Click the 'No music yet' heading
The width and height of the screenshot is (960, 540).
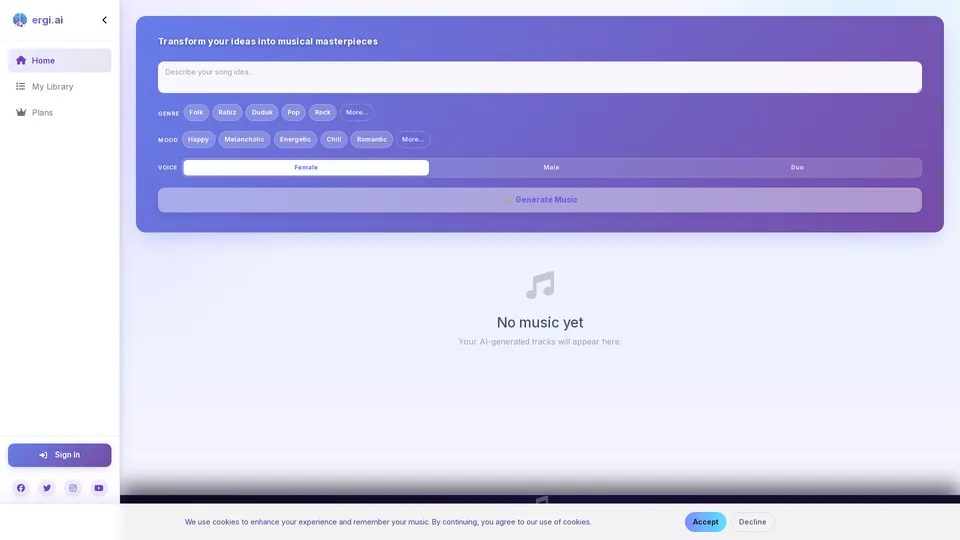click(x=539, y=322)
